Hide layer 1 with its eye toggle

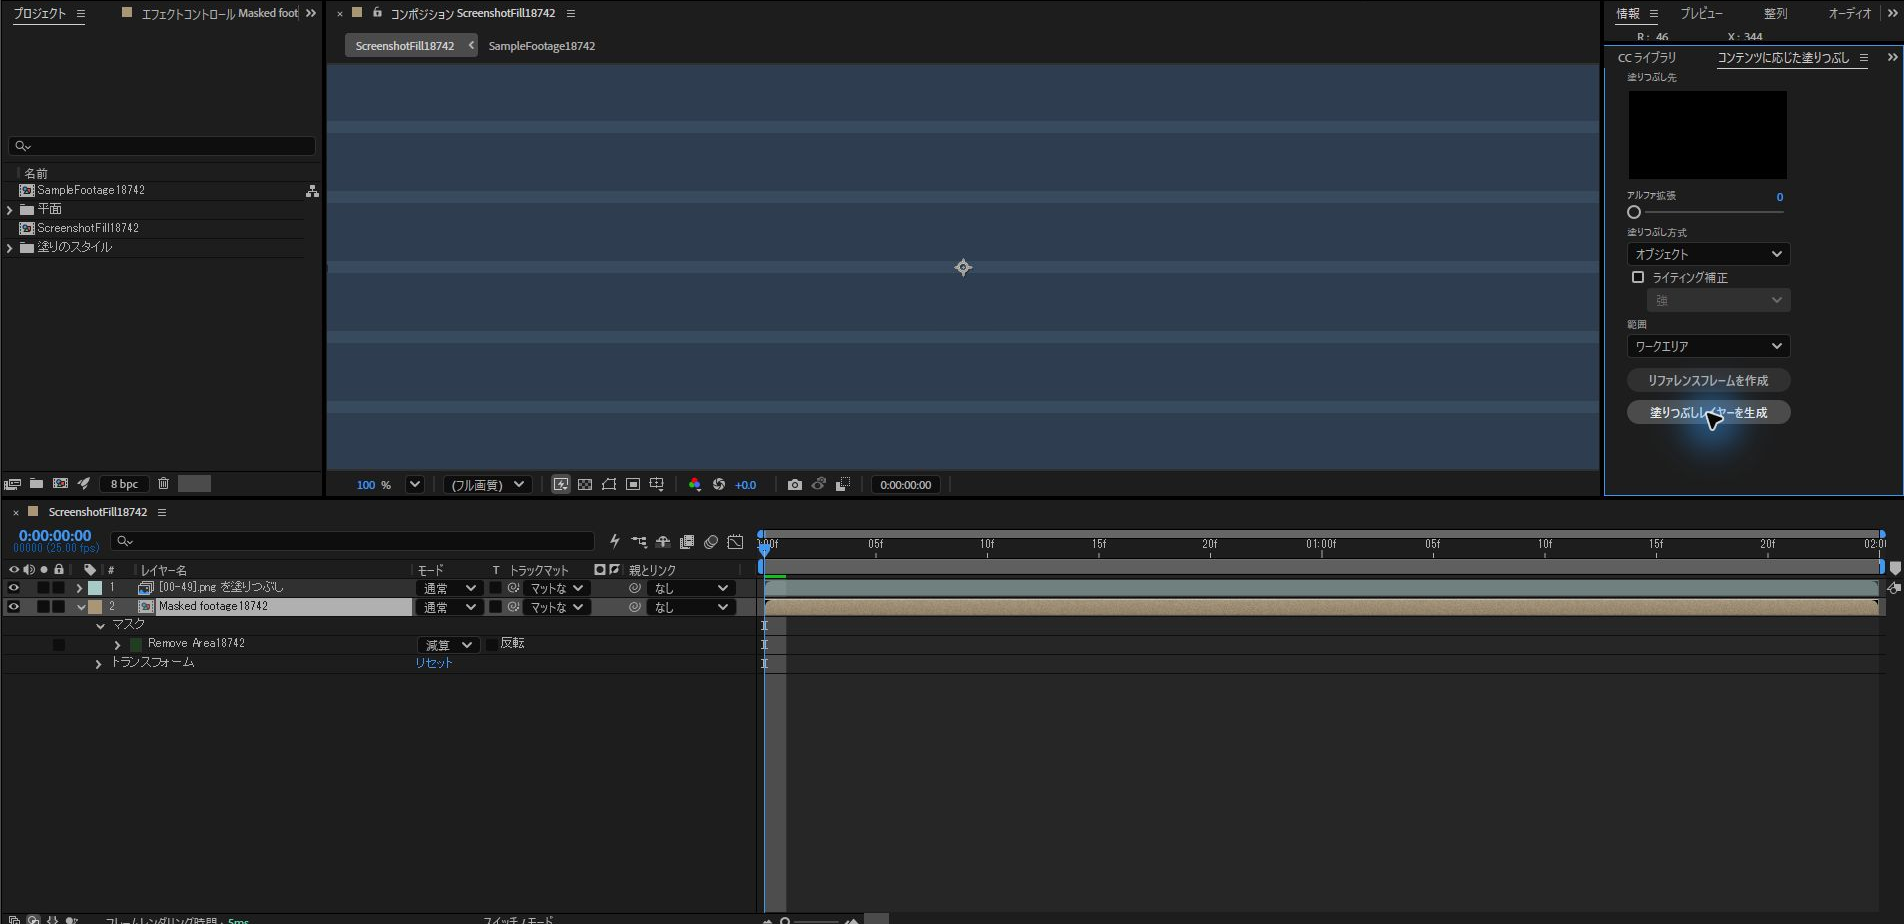point(14,588)
